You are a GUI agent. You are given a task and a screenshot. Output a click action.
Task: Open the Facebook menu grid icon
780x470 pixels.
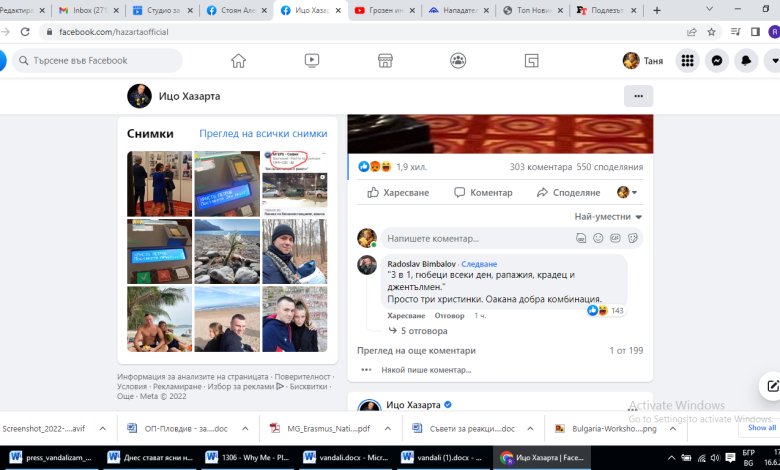687,61
